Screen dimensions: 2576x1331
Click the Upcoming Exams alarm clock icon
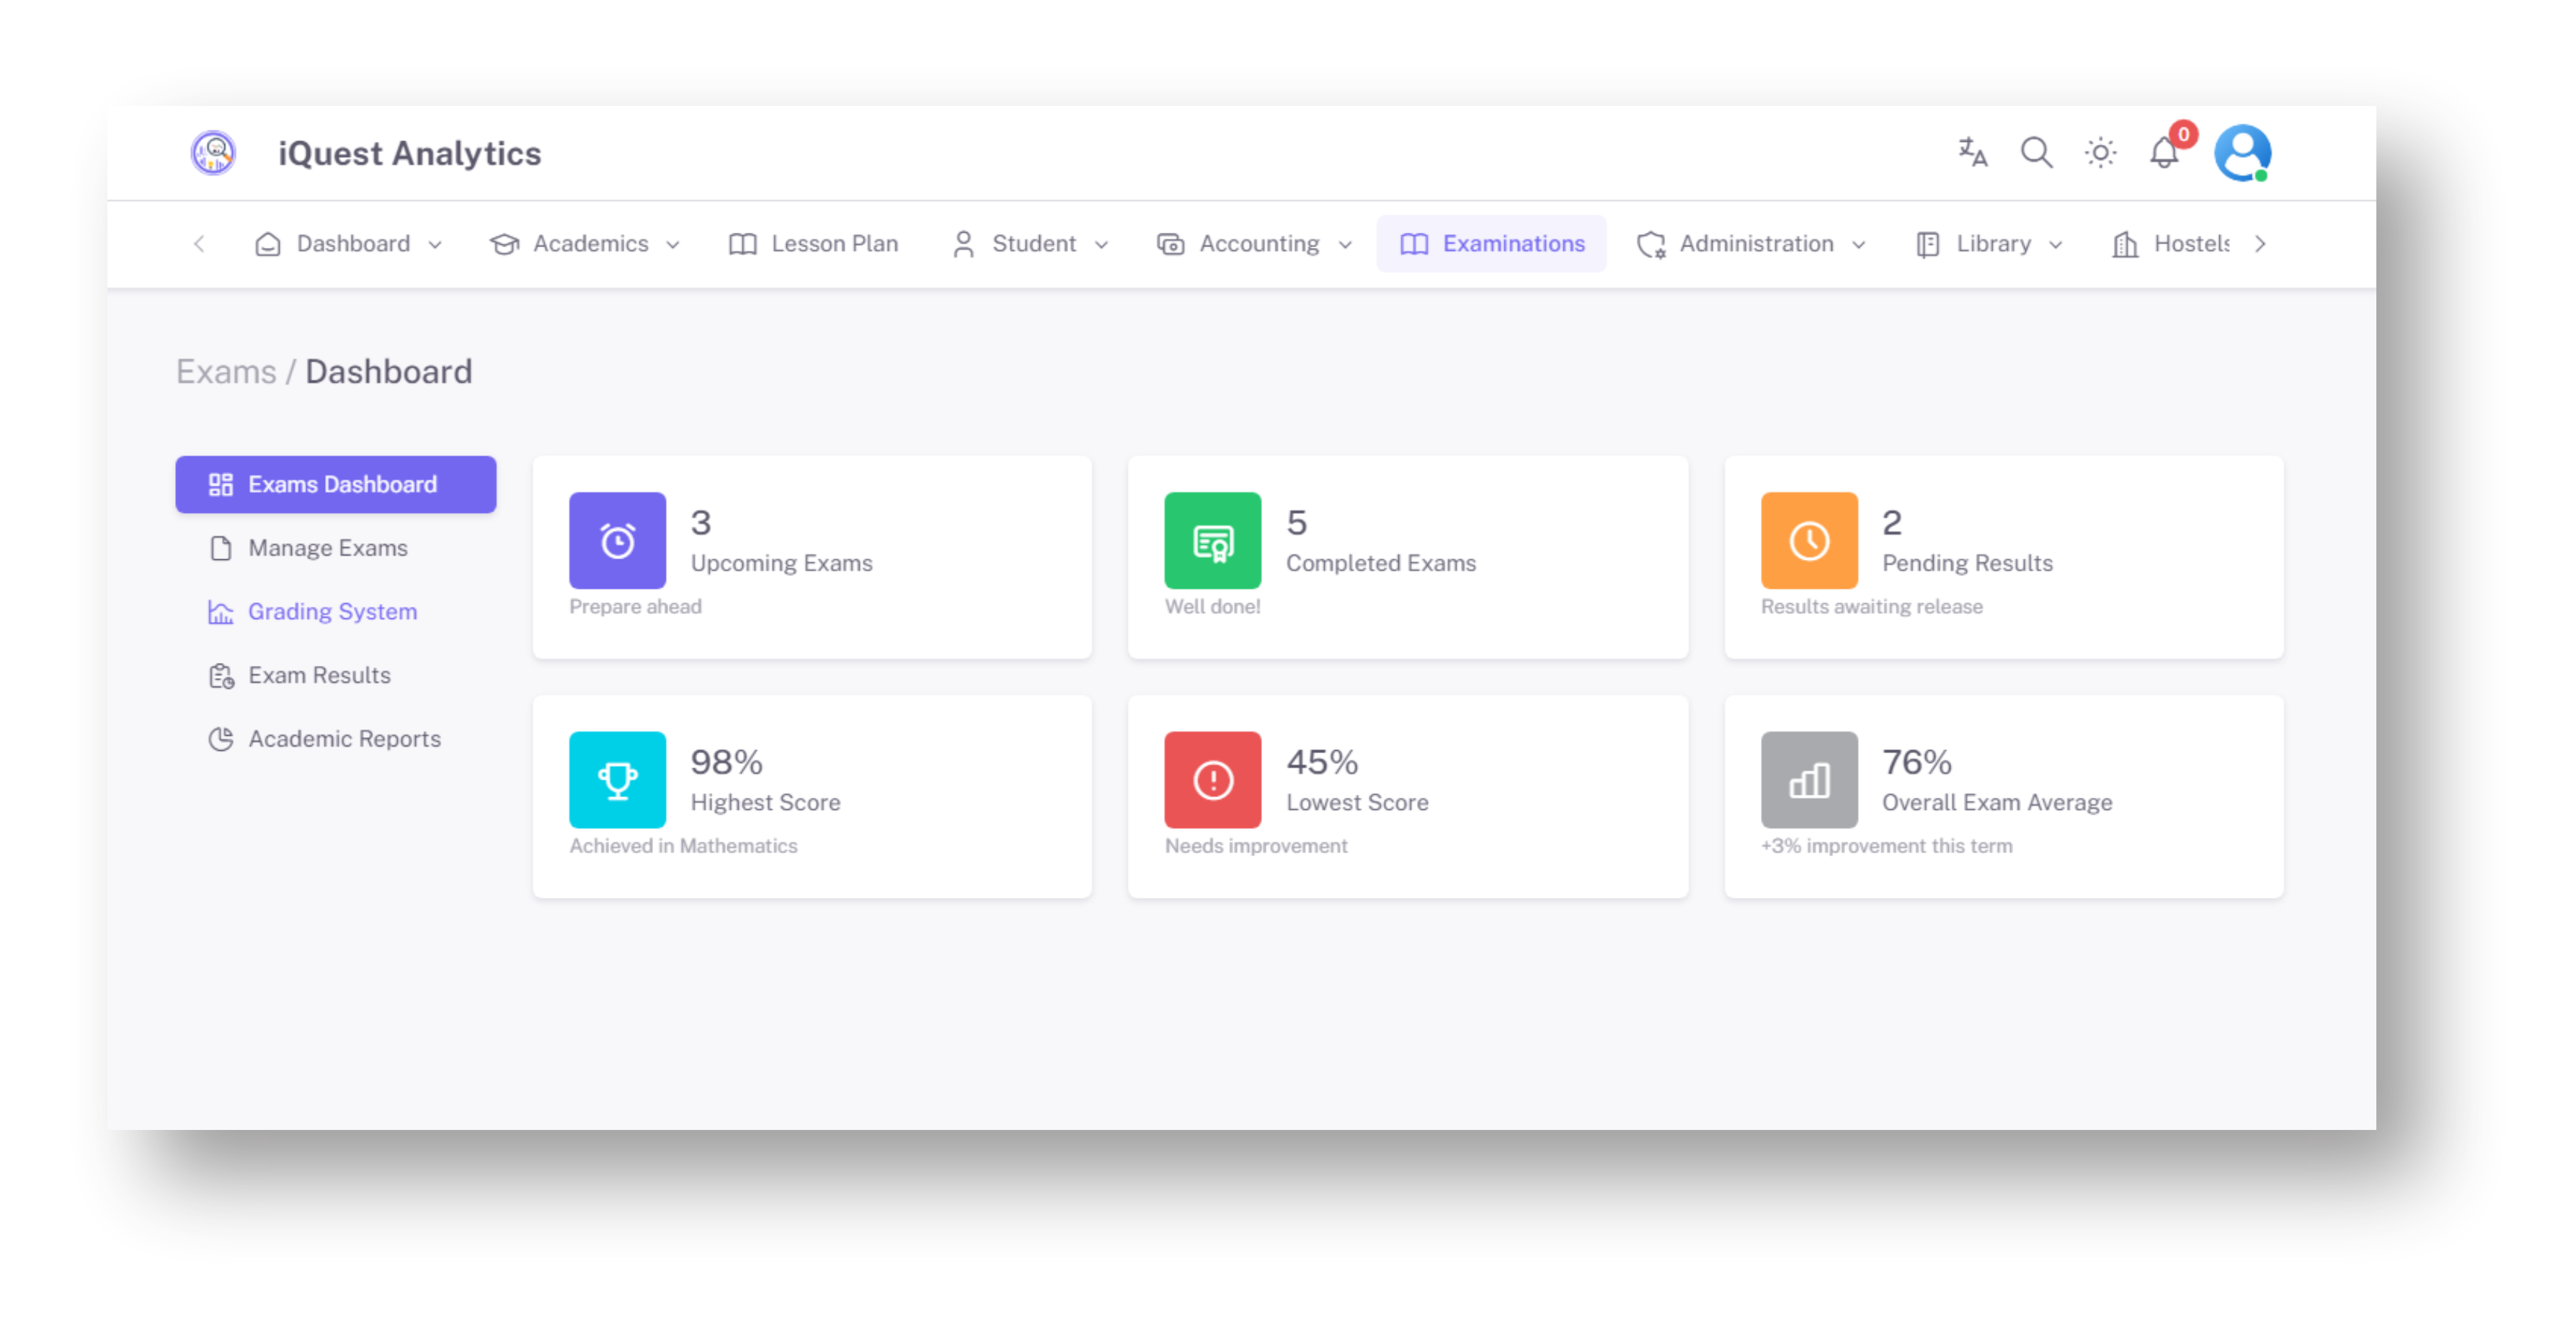tap(617, 540)
